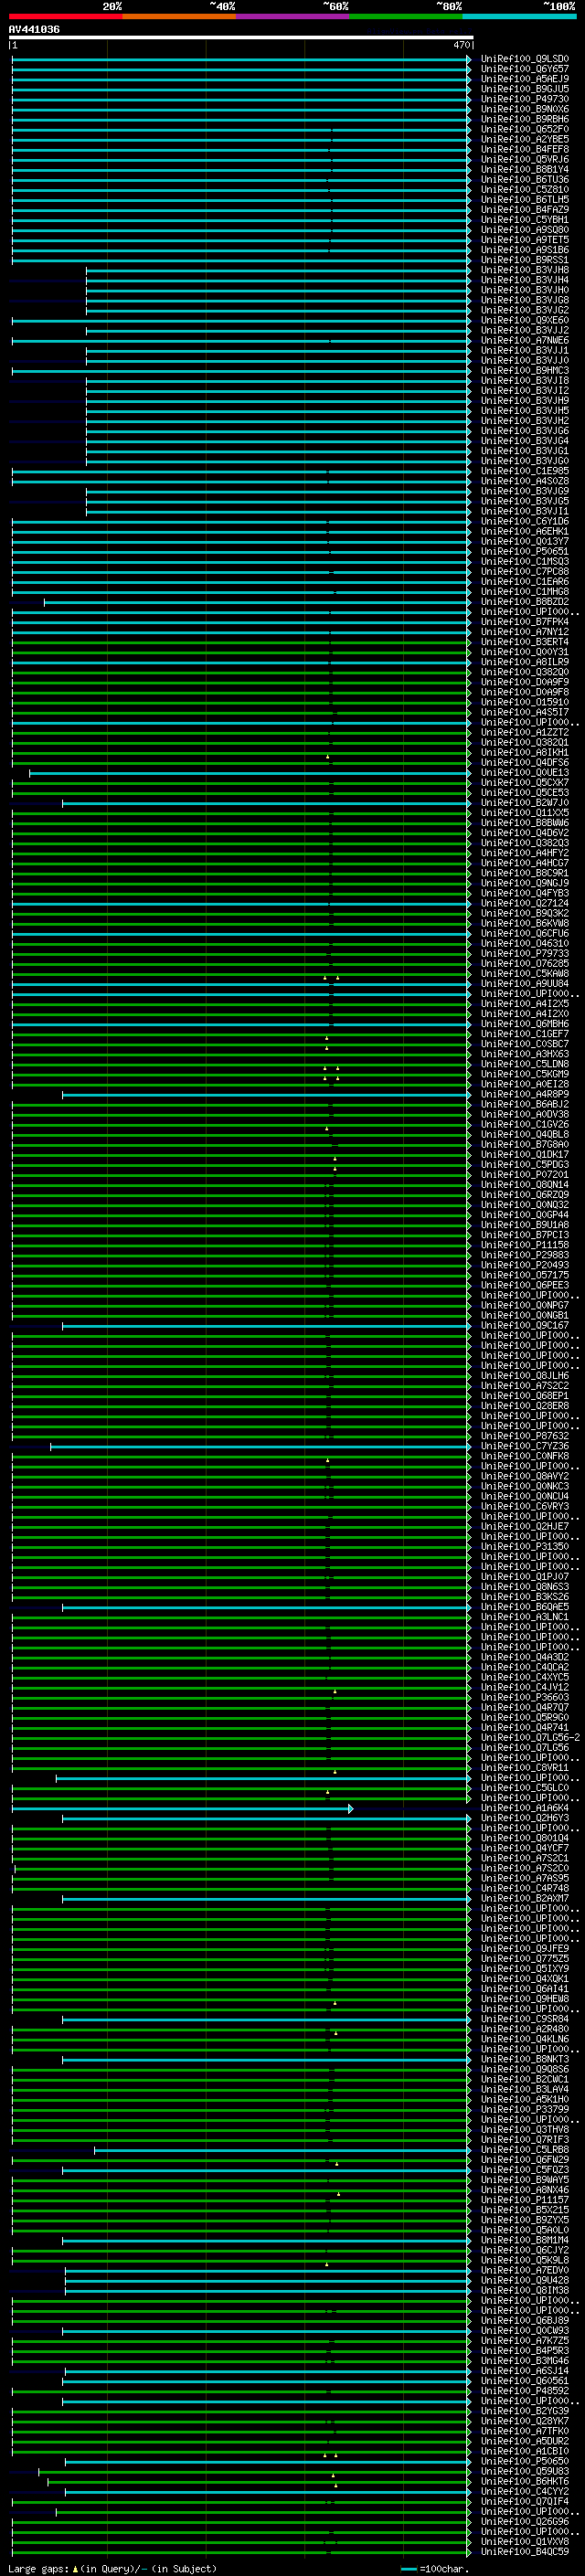
Task: Select hit UniRef100_Q60561
Action: [x=525, y=2382]
